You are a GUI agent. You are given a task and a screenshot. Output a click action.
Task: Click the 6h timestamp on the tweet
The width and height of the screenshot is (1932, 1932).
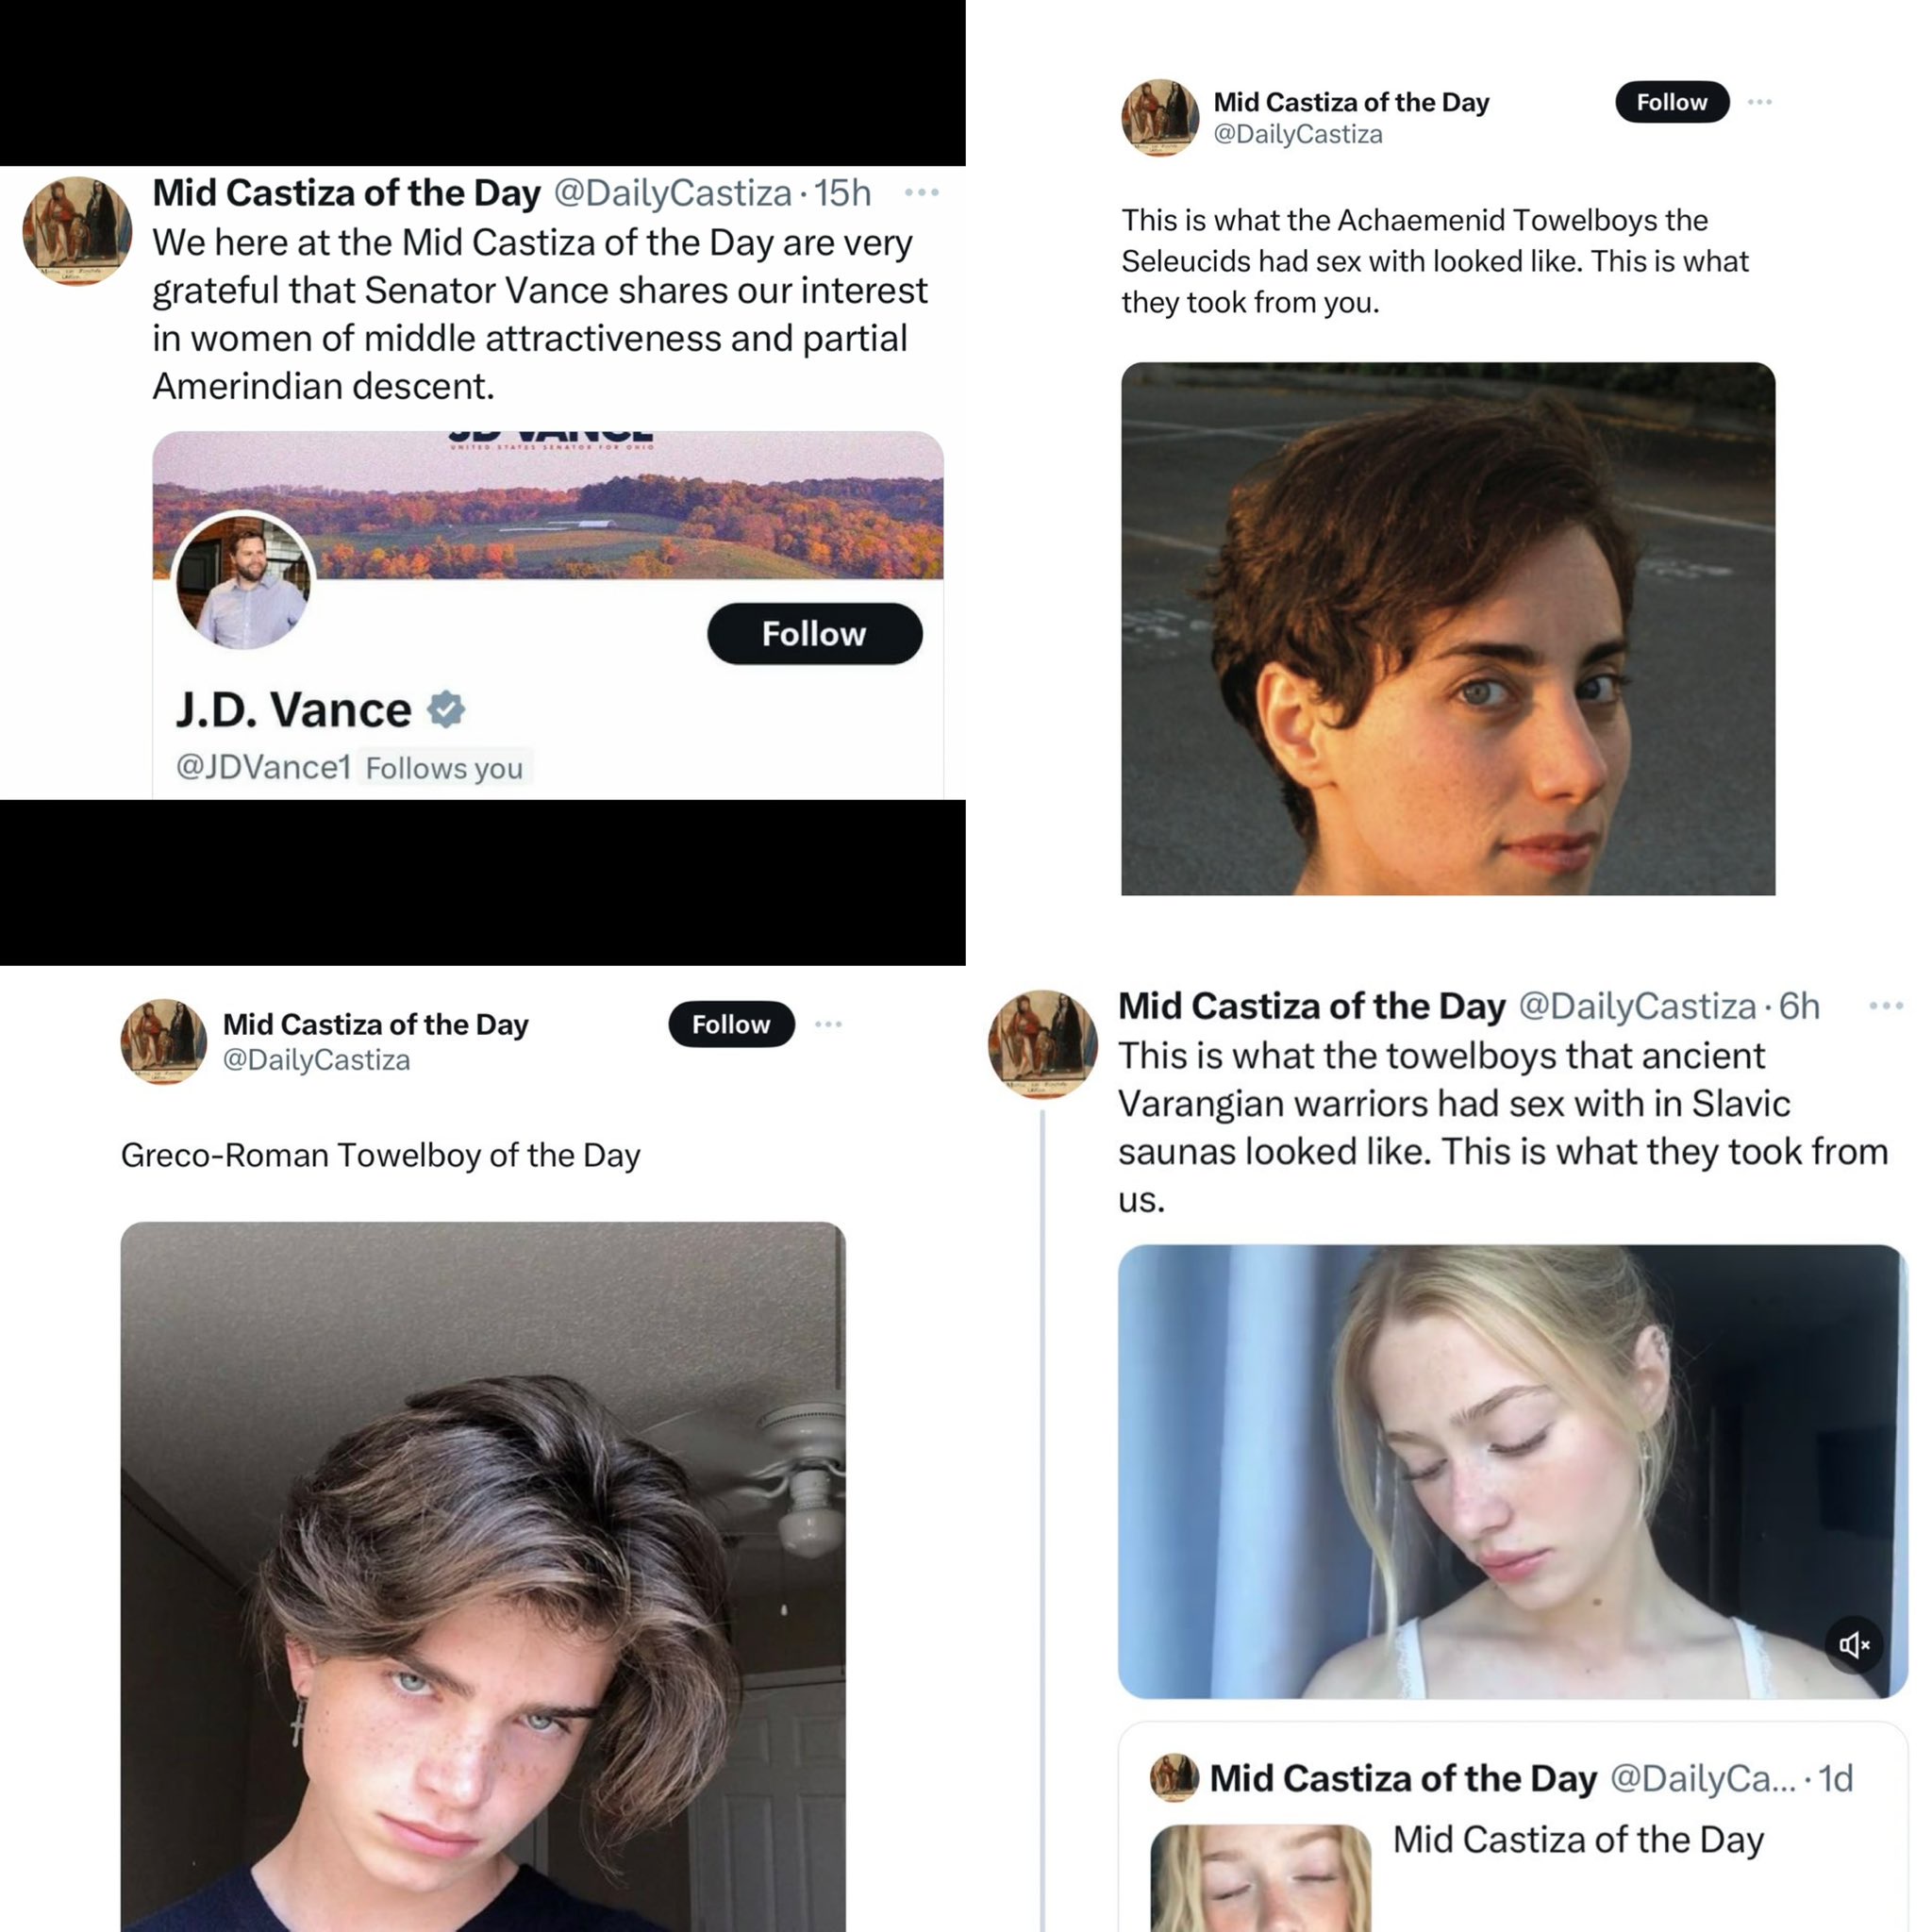(x=1799, y=1006)
